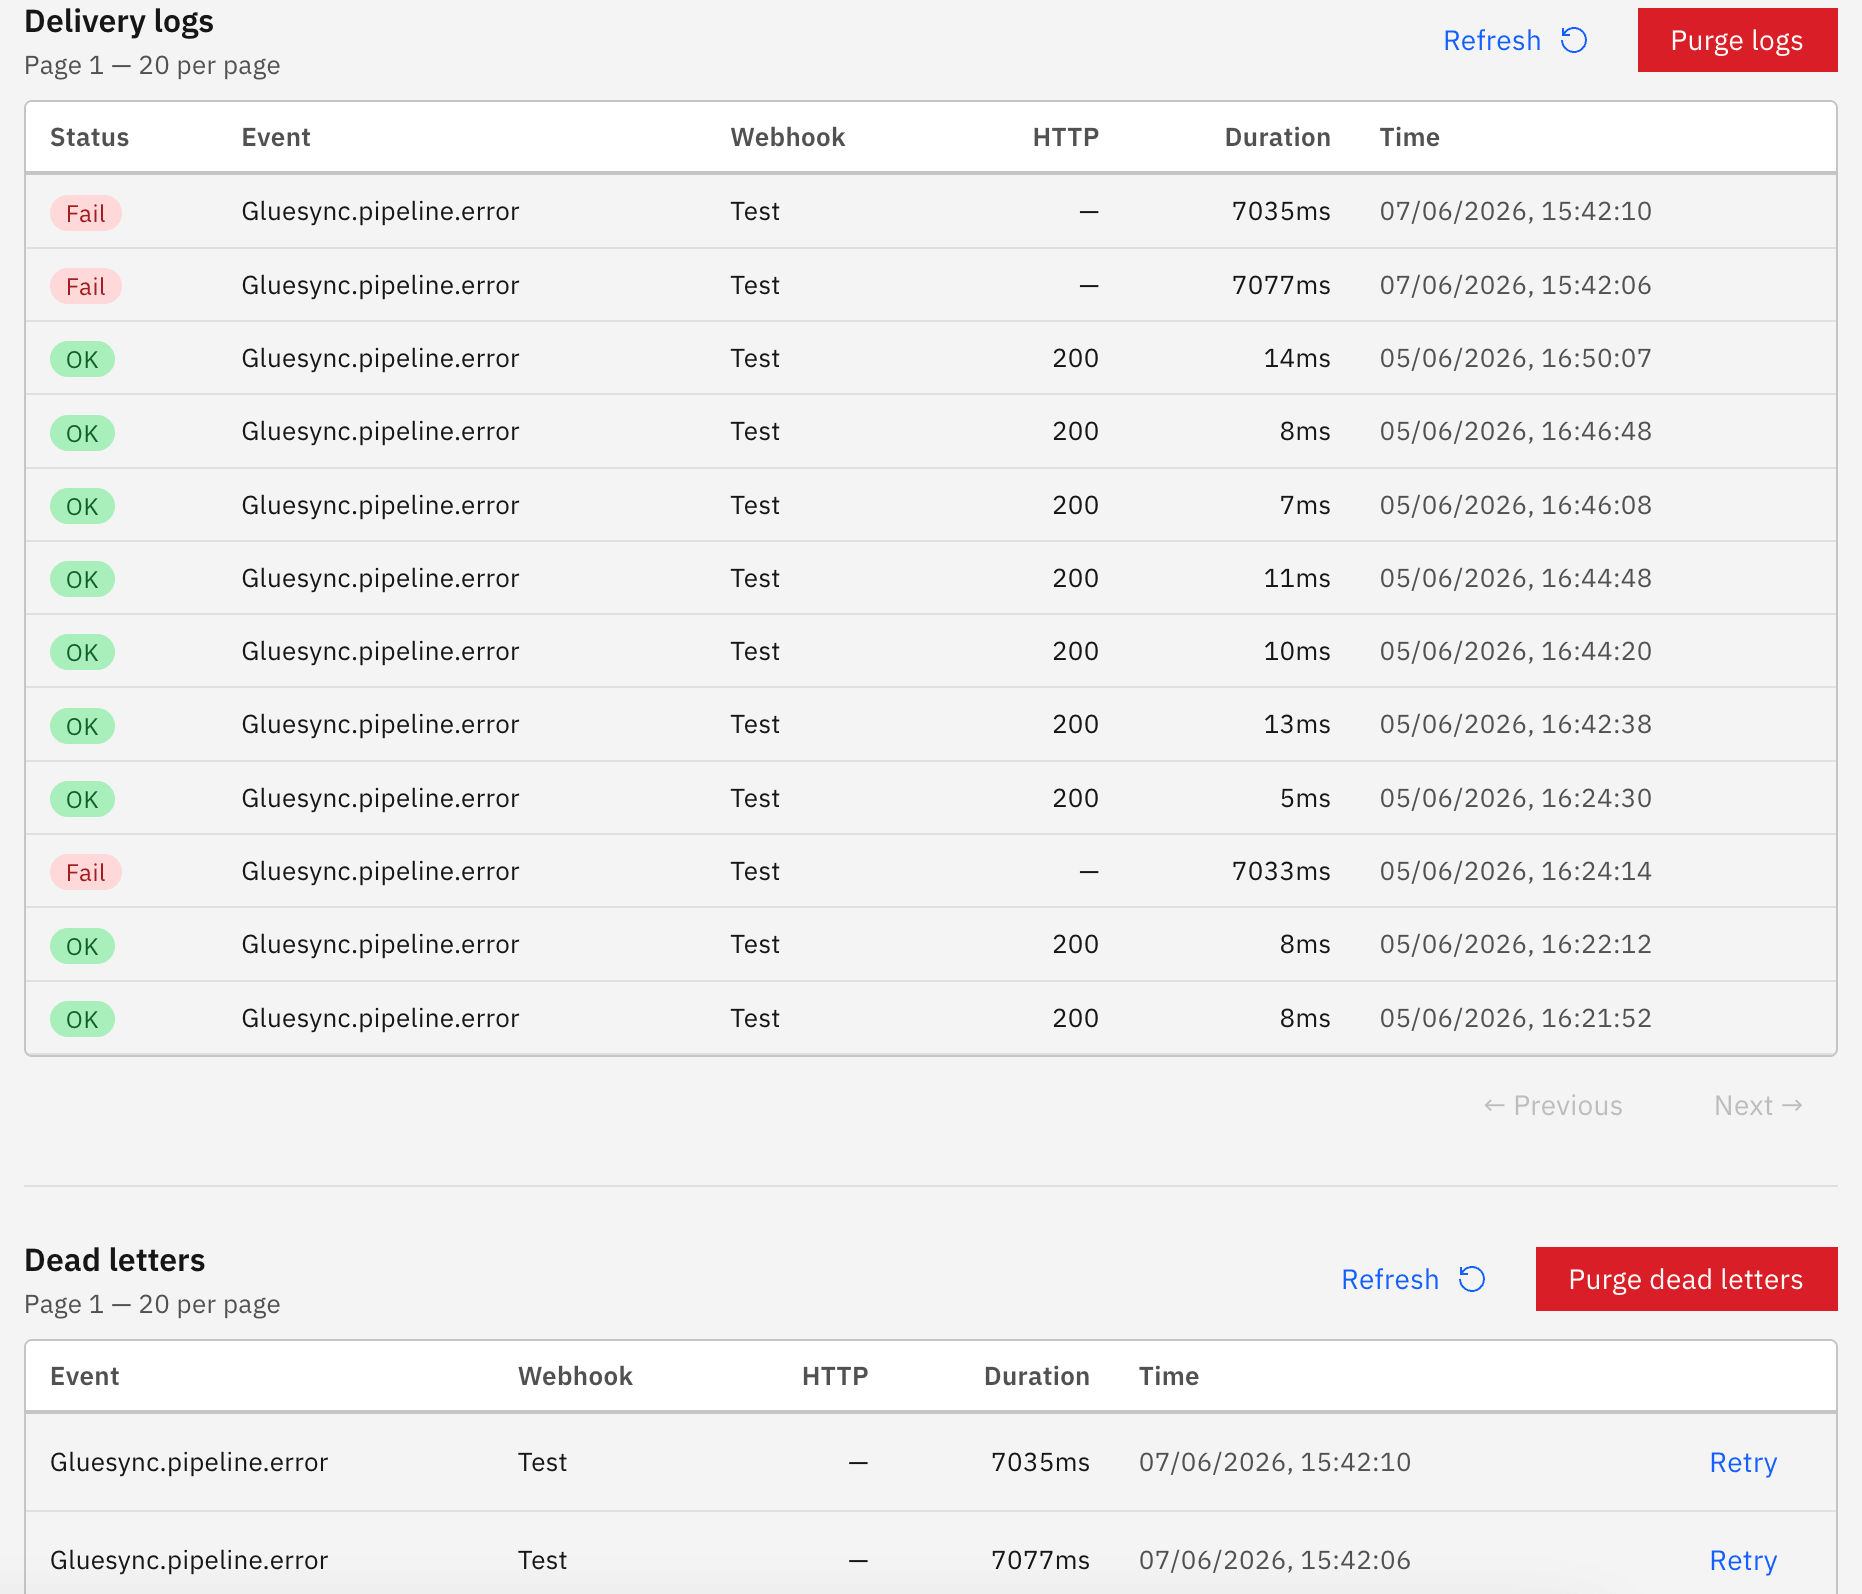The height and width of the screenshot is (1594, 1862).
Task: Click the 7ms duration cell
Action: pos(1305,505)
